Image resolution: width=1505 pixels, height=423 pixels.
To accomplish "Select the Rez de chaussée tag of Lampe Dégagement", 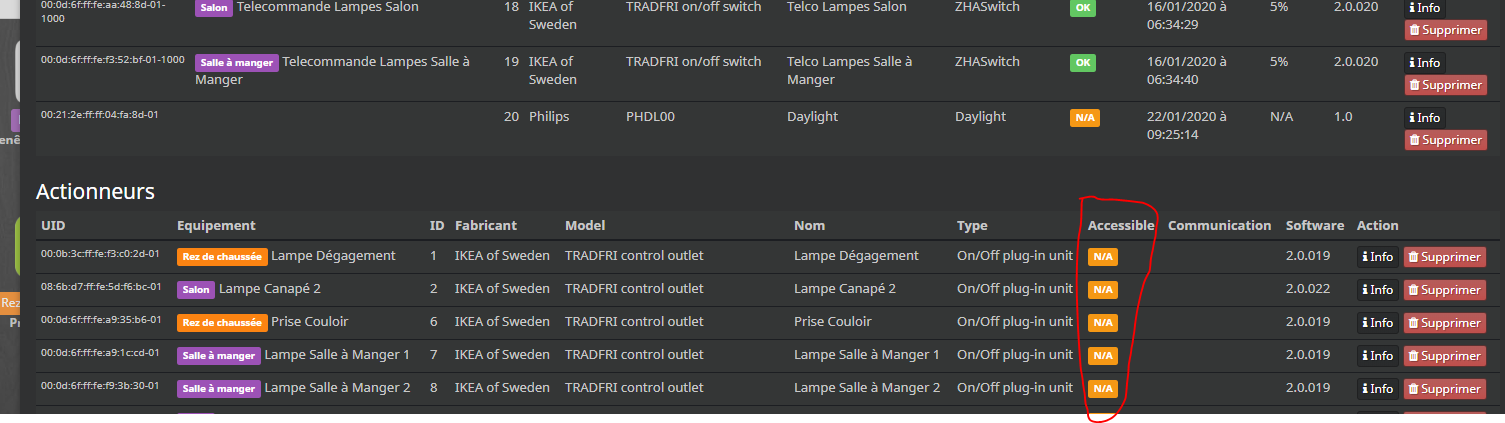I will tap(222, 257).
